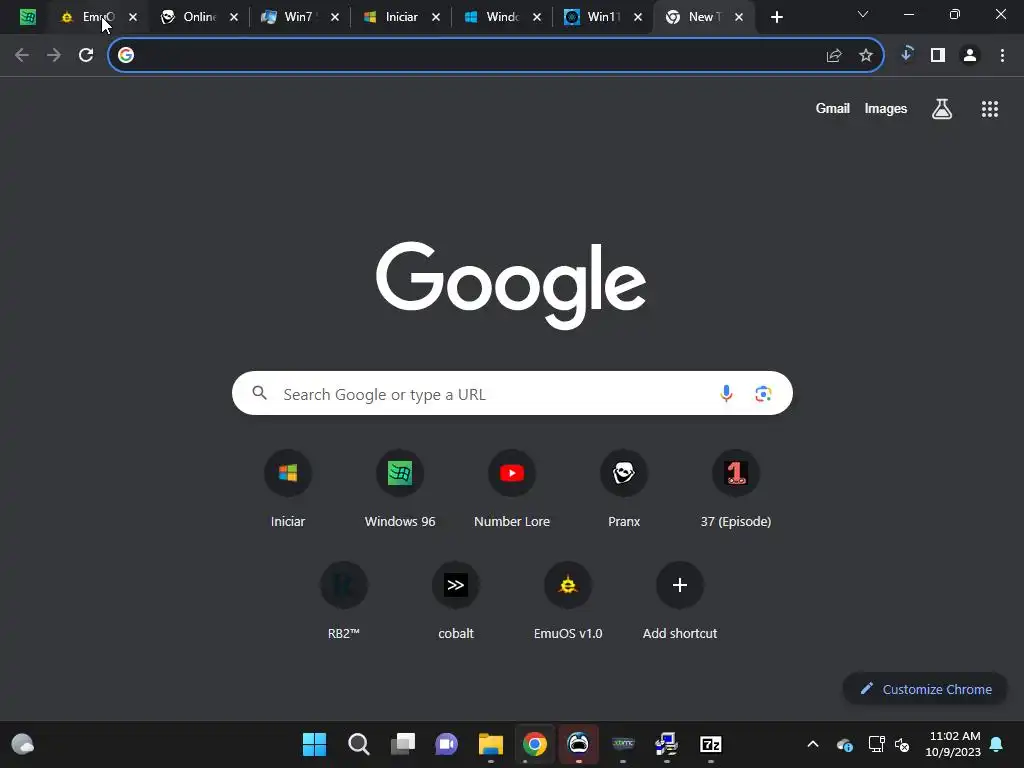The height and width of the screenshot is (768, 1024).
Task: Click the Chrome icon in taskbar
Action: [534, 744]
